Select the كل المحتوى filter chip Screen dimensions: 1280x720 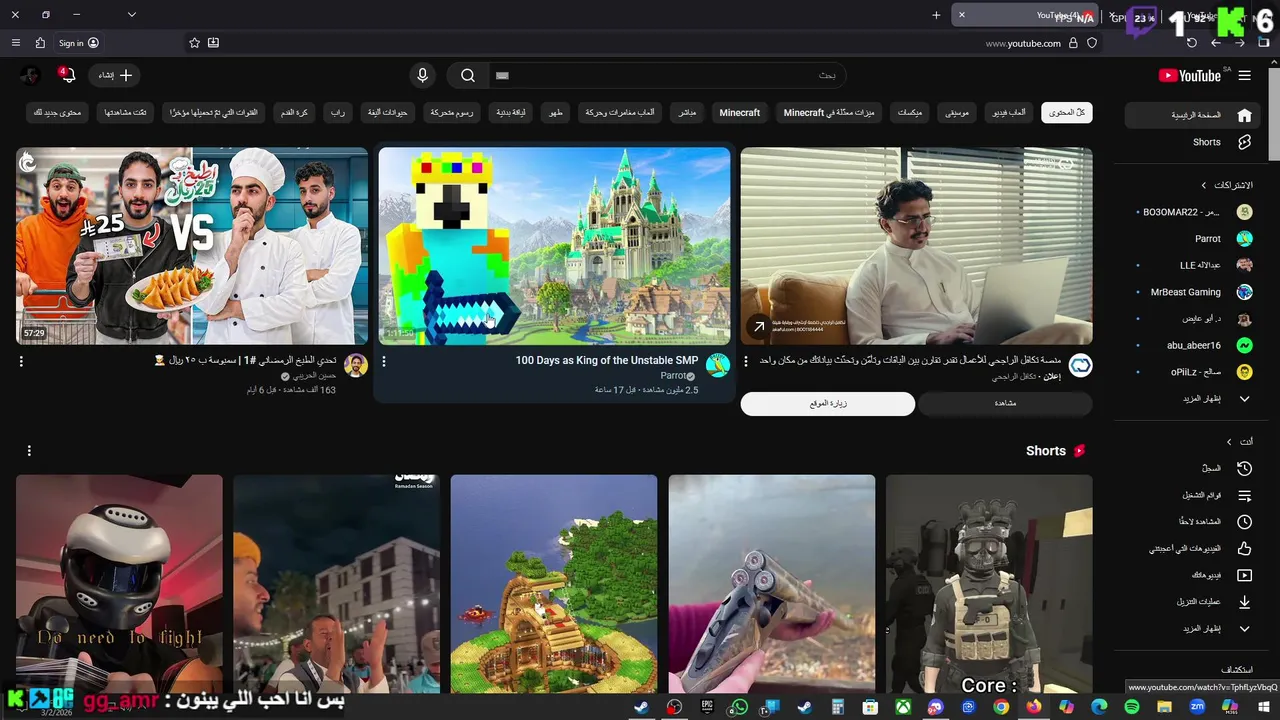pyautogui.click(x=1066, y=113)
